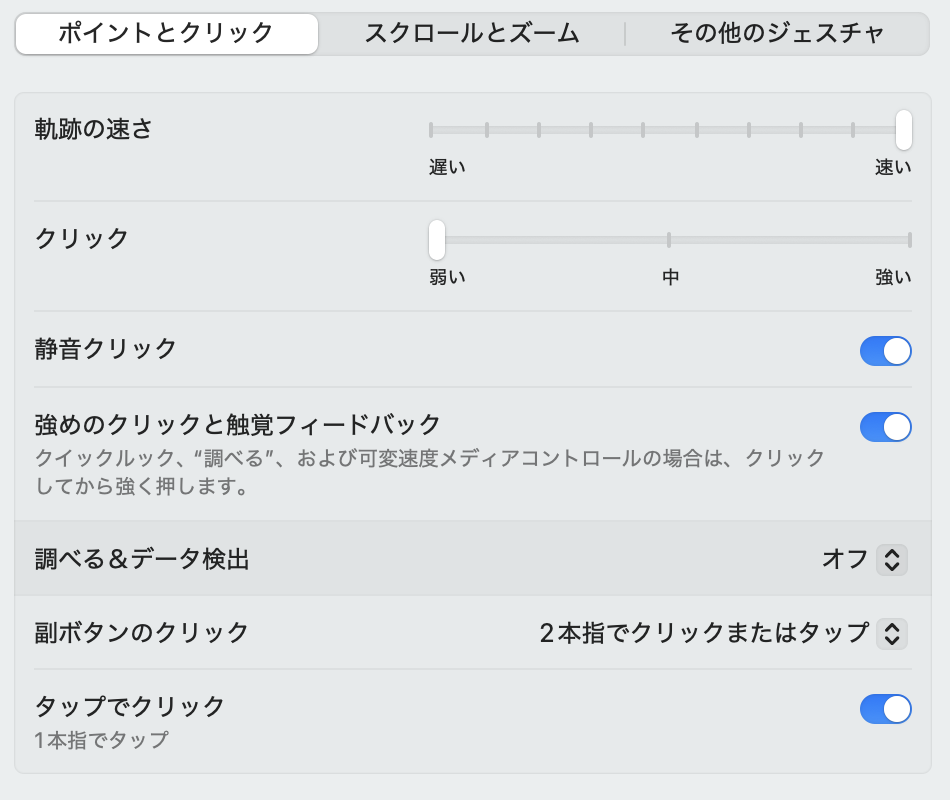Click the 速い label under tracking slider
The height and width of the screenshot is (800, 950).
(892, 168)
